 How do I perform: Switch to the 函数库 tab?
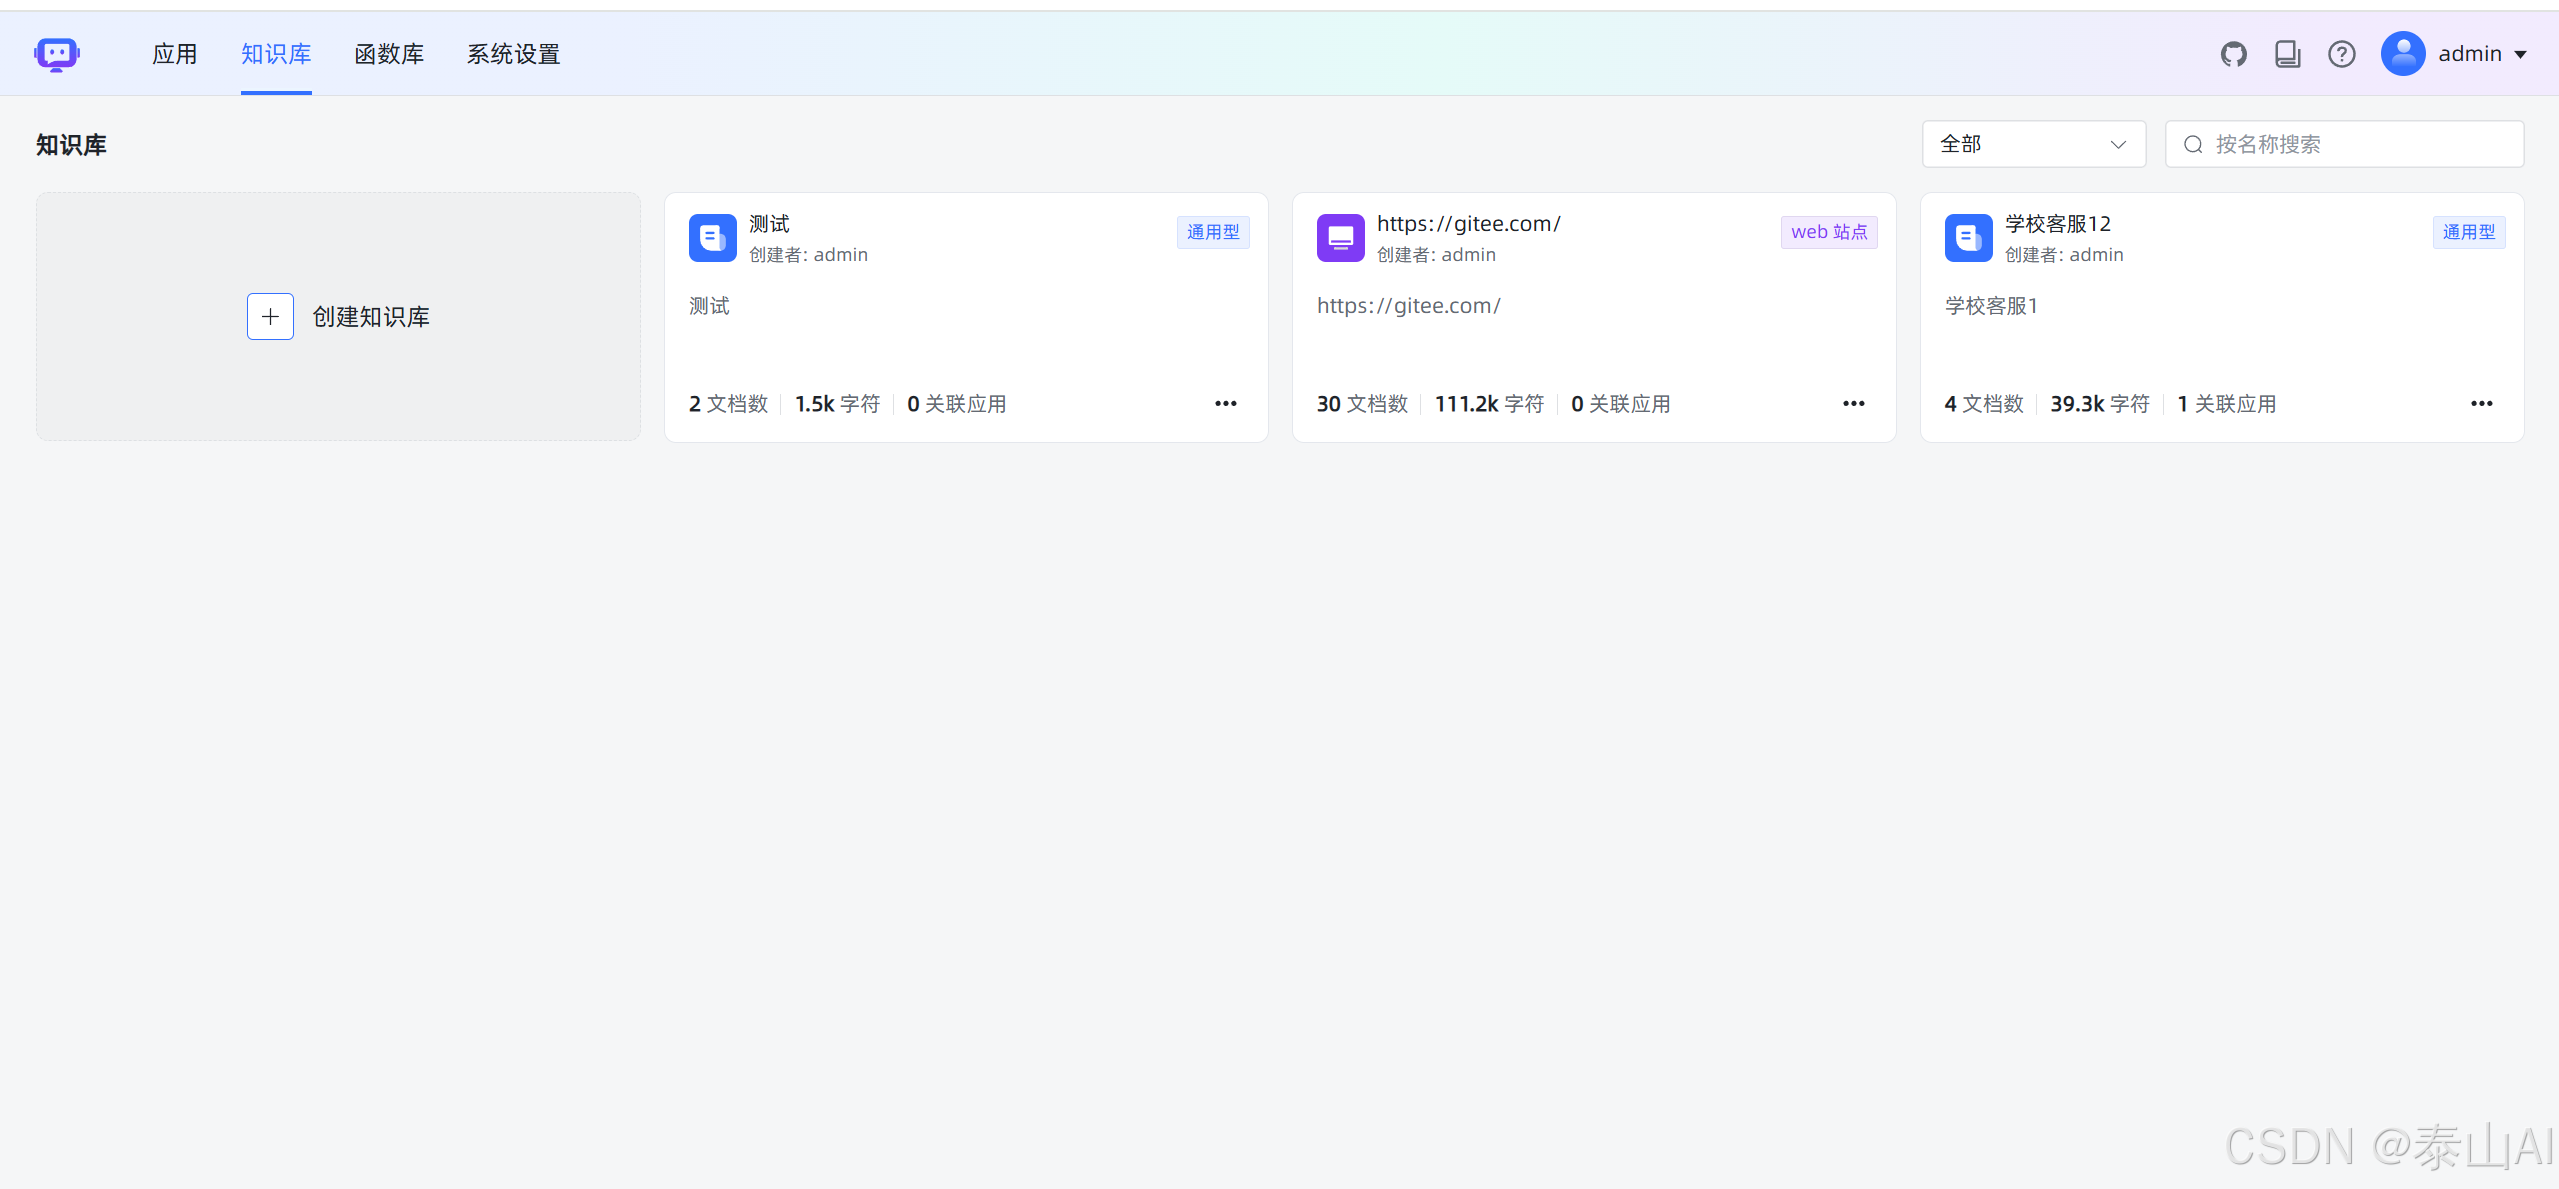389,54
